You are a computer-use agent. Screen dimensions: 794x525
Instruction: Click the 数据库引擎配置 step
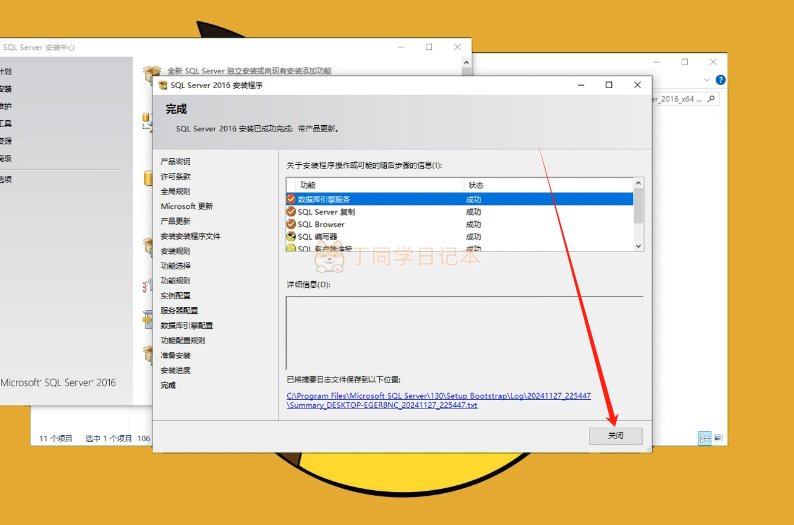coord(187,326)
